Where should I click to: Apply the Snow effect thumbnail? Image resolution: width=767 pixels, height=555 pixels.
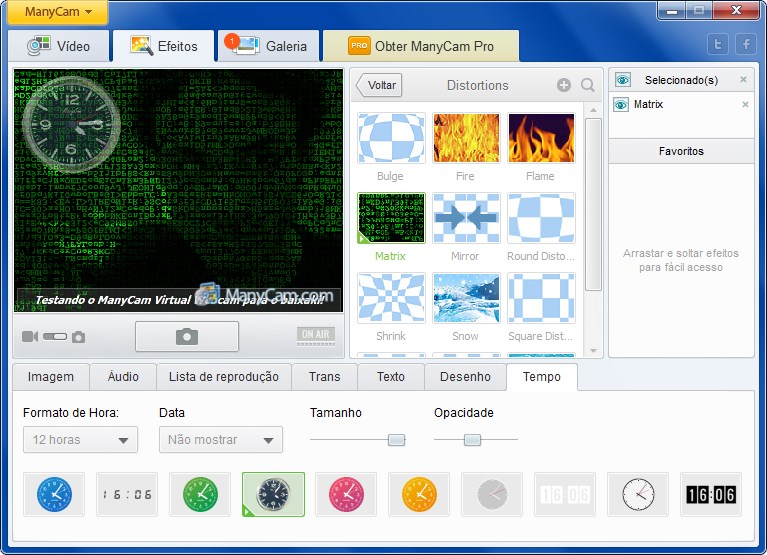pos(466,298)
